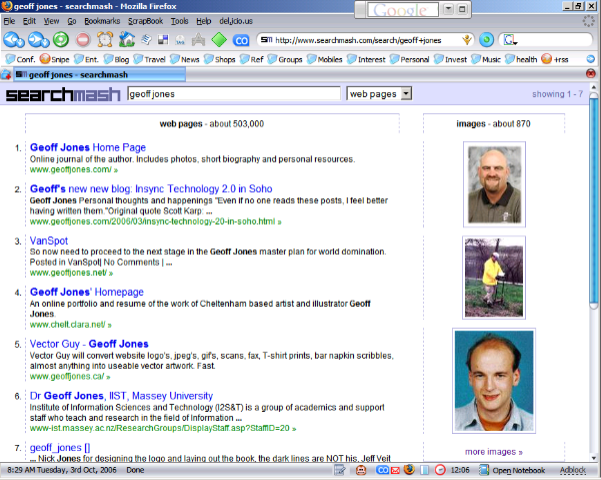Click the gold figure icon in address bar
Viewport: 601px width, 480px height.
click(x=466, y=39)
